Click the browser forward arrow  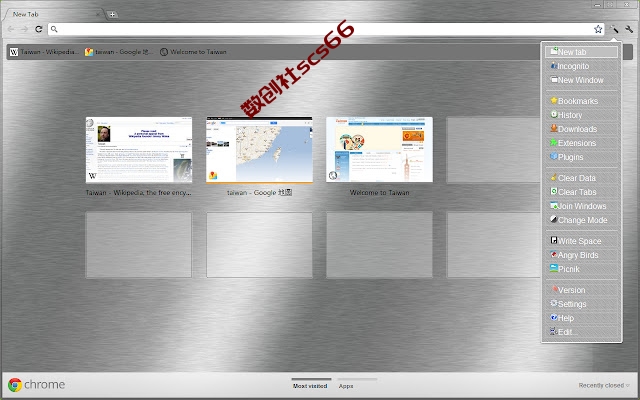click(x=24, y=29)
